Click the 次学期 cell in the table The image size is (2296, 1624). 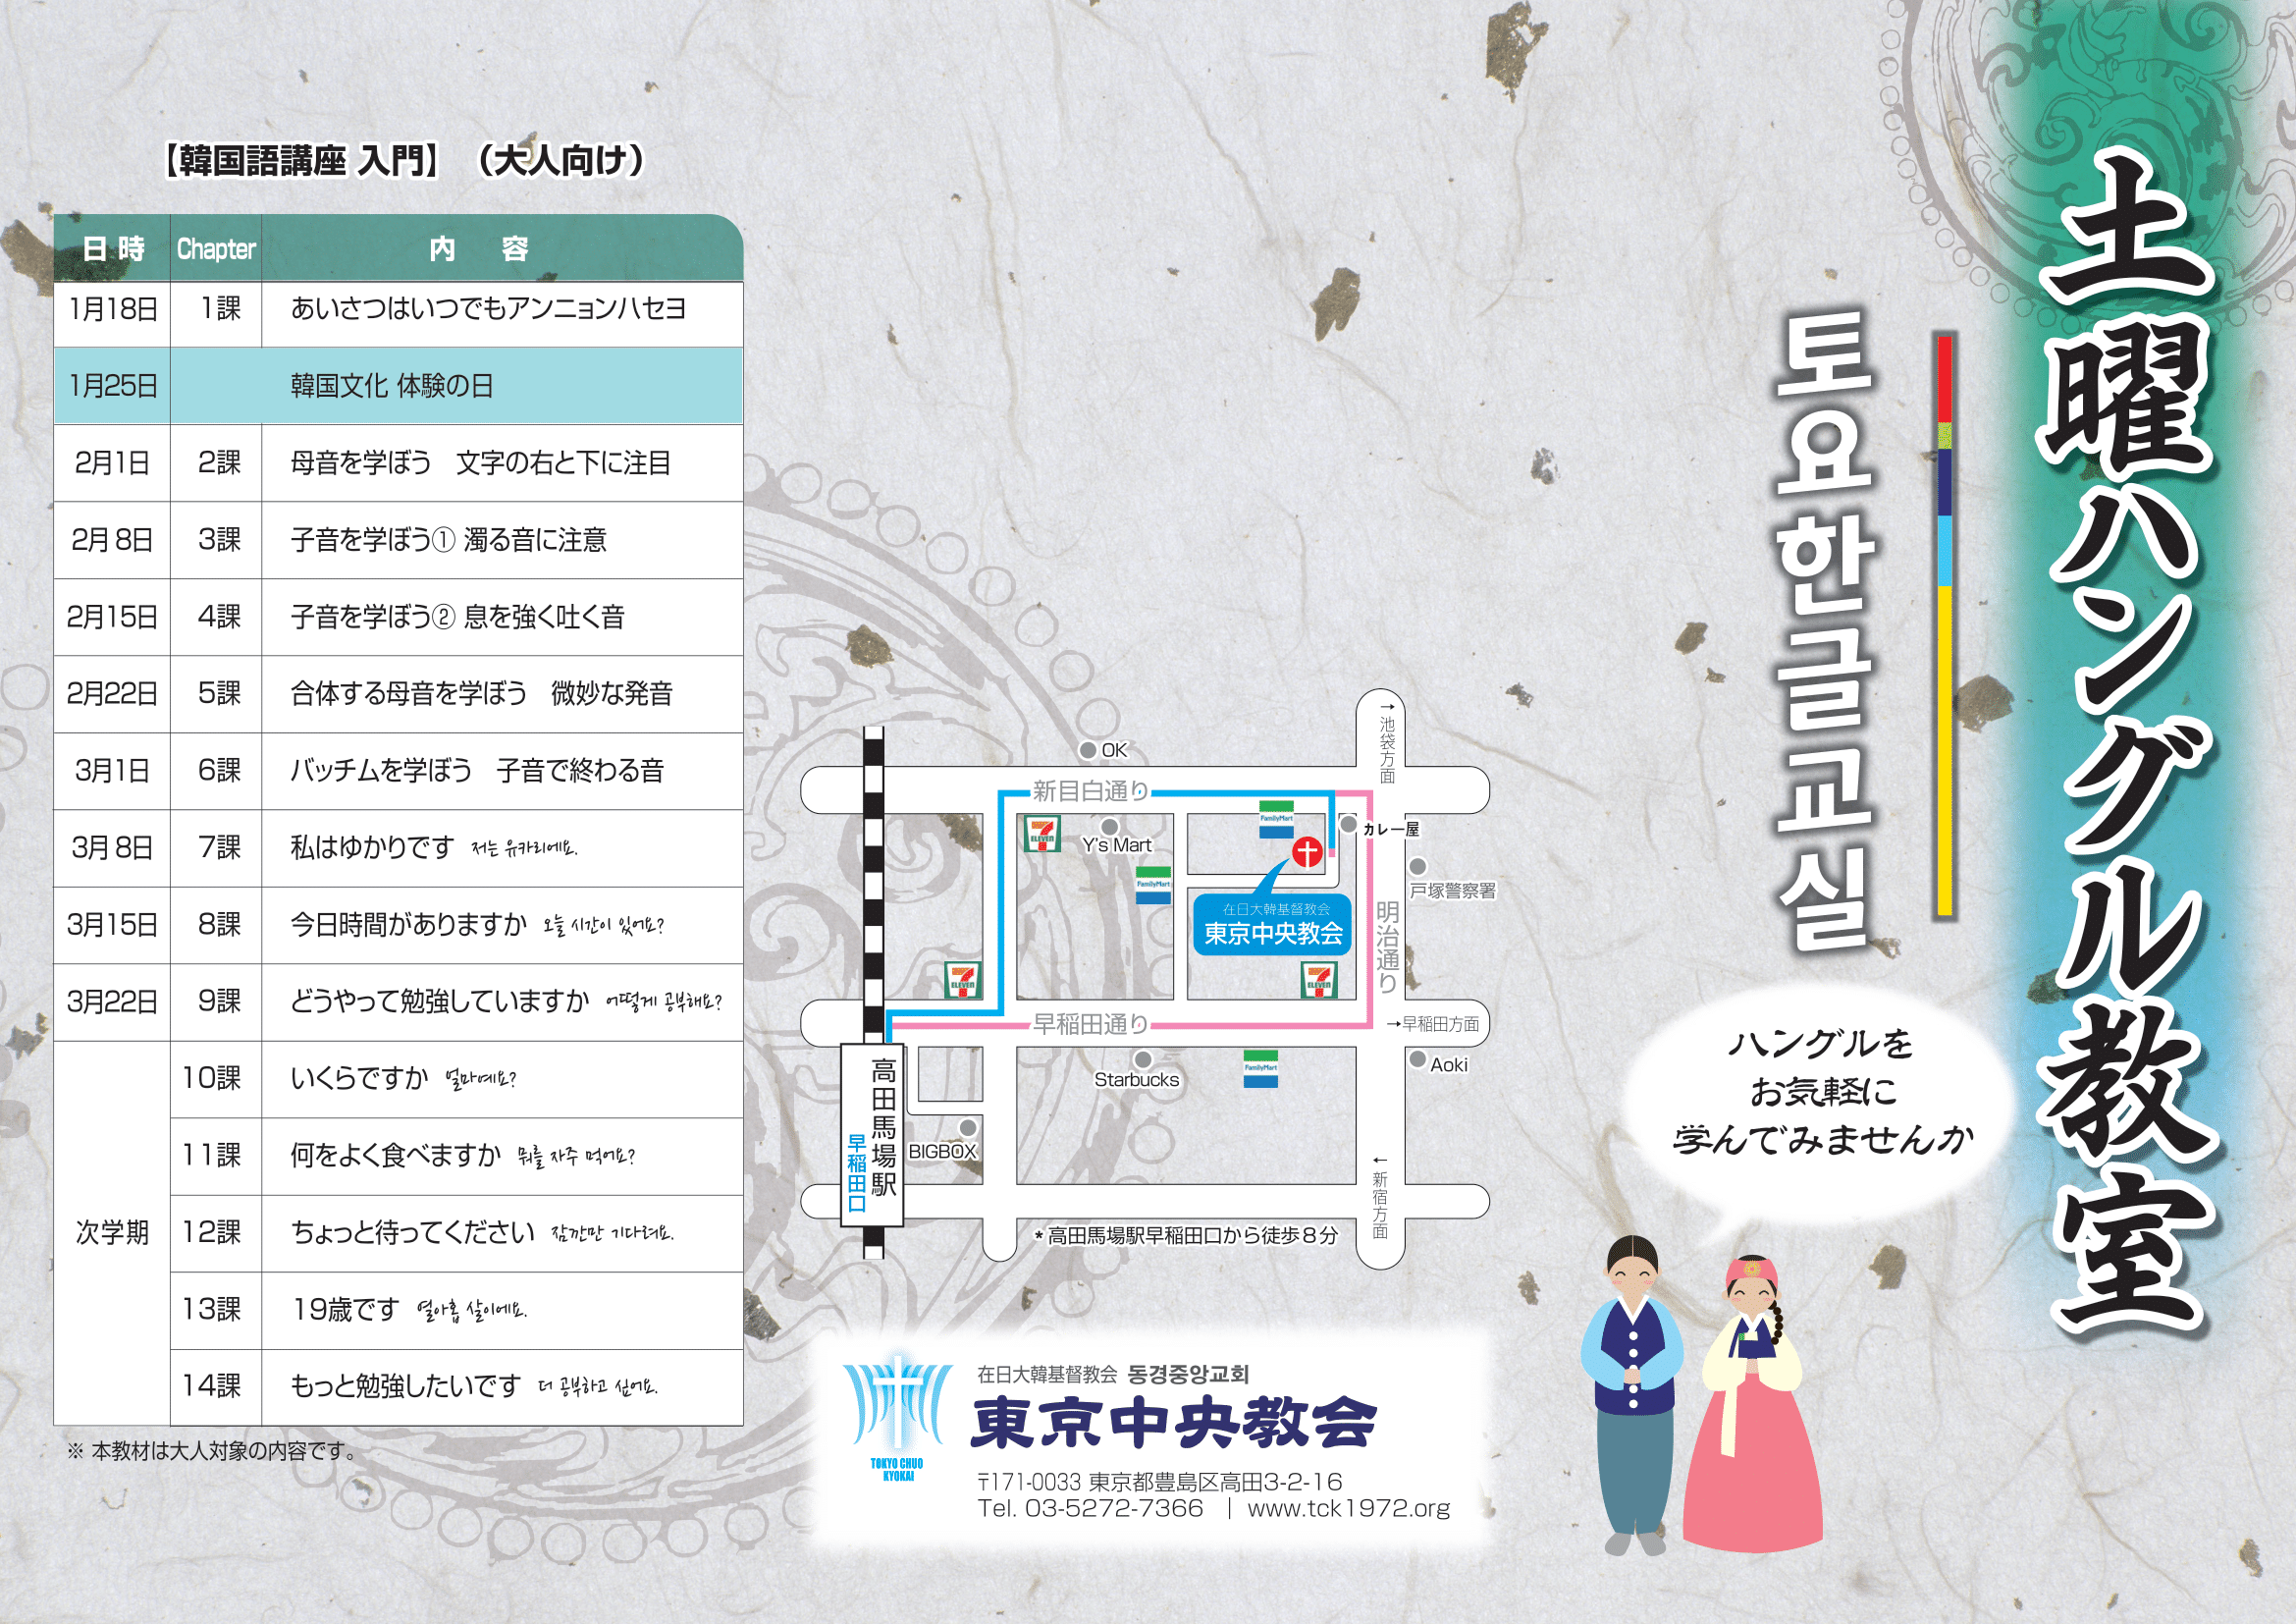coord(112,1233)
